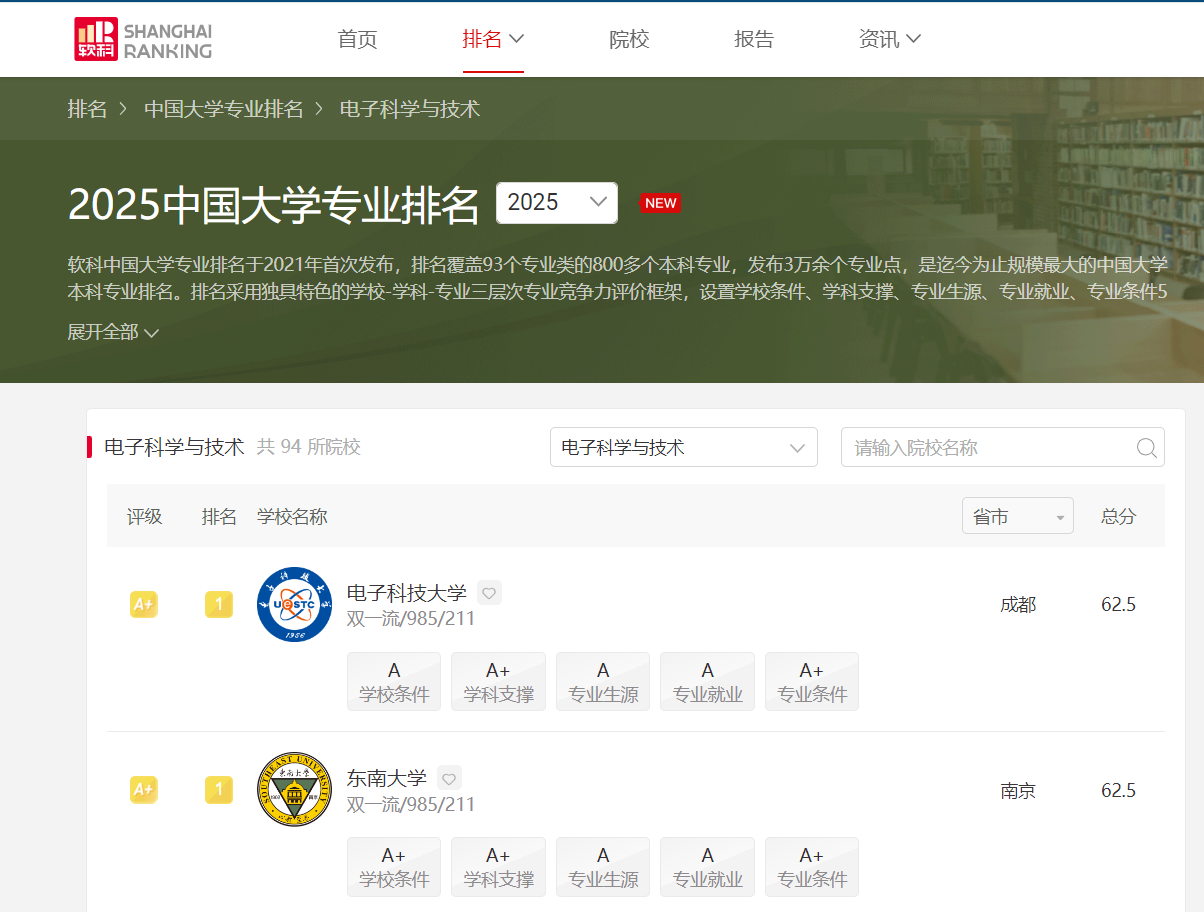This screenshot has height=912, width=1204.
Task: Click 东南大学's 专业生源 A tile
Action: [x=603, y=867]
